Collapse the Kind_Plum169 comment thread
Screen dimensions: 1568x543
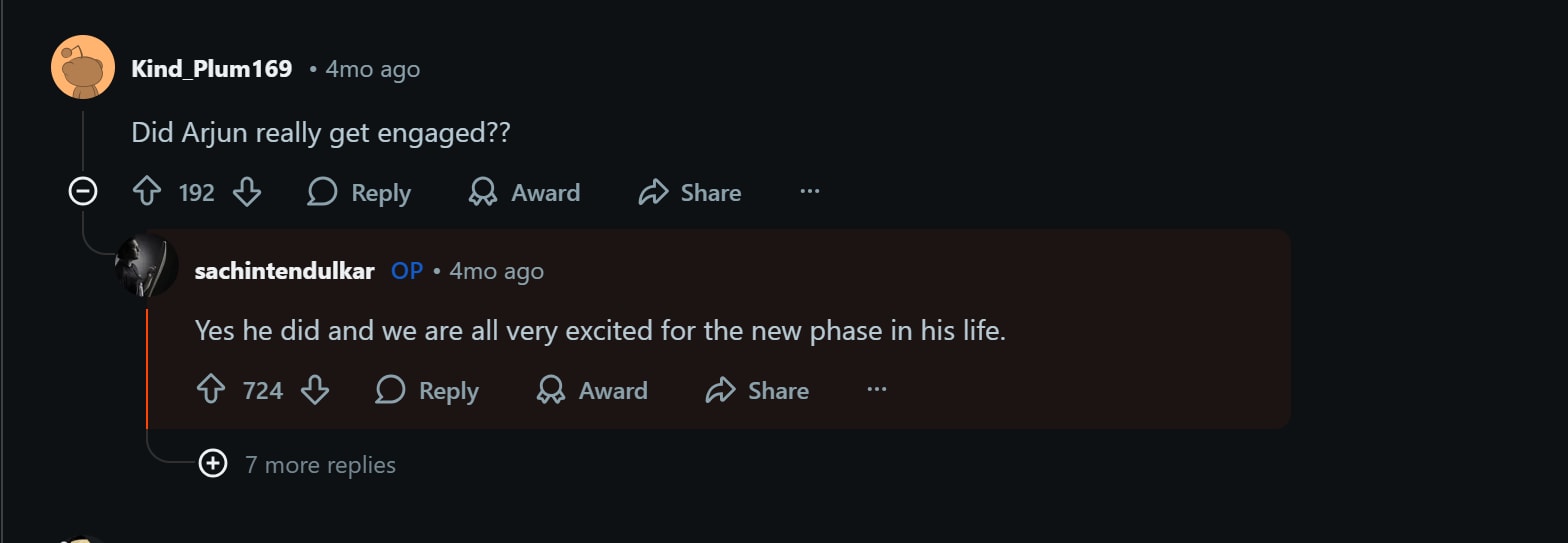tap(82, 190)
